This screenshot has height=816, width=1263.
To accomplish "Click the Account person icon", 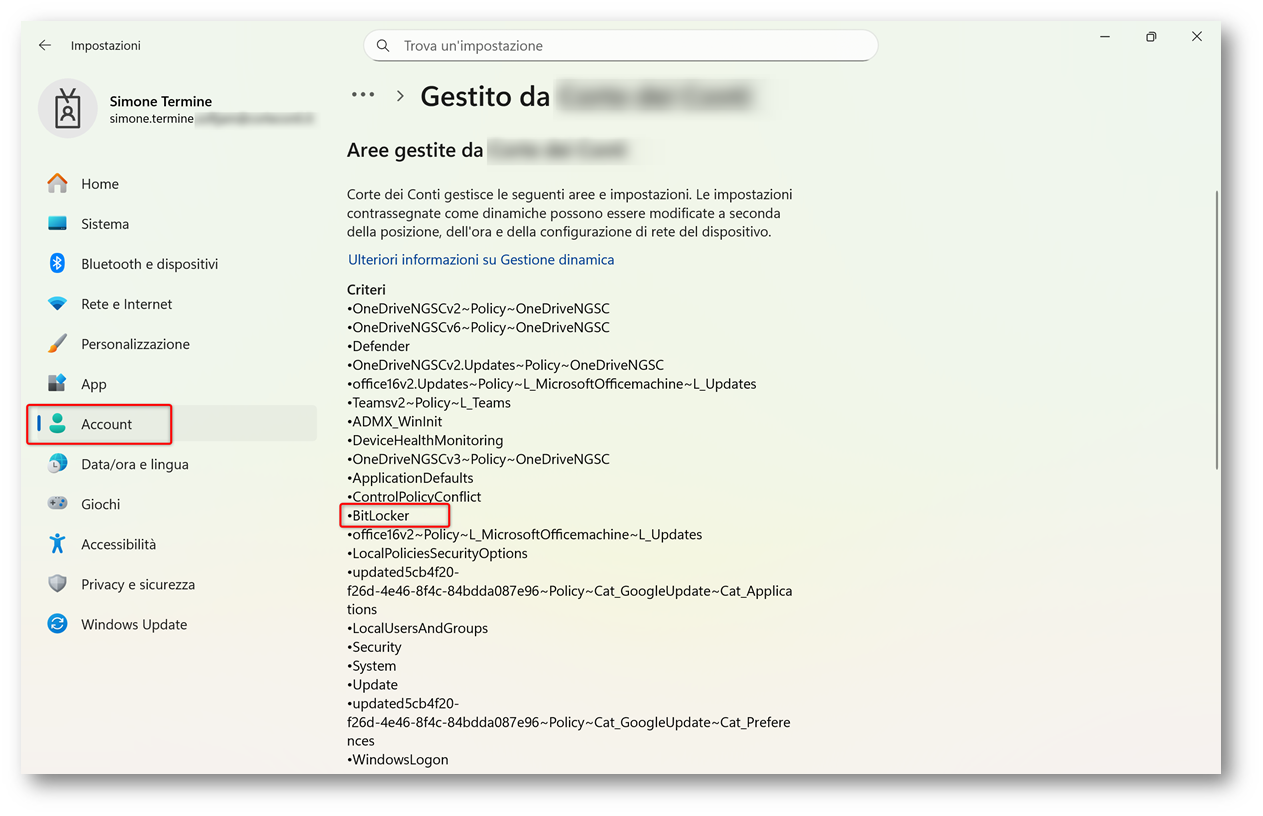I will coord(58,424).
